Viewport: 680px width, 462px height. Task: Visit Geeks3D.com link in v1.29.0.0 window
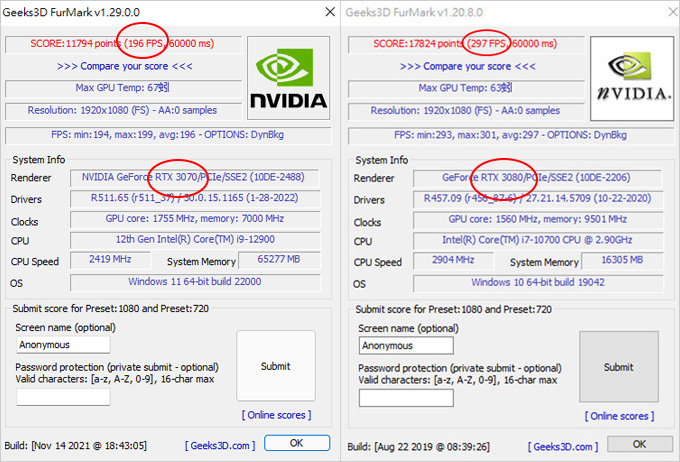pyautogui.click(x=220, y=446)
